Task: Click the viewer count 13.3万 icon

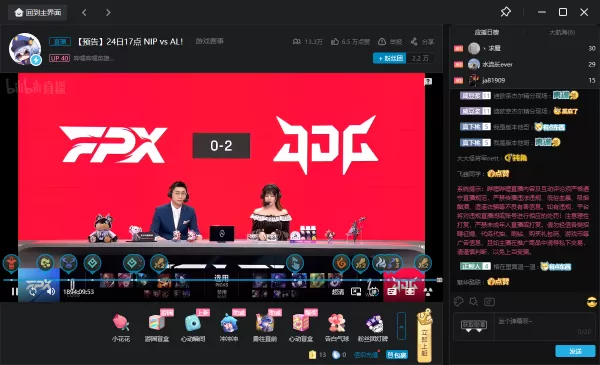Action: coord(297,41)
